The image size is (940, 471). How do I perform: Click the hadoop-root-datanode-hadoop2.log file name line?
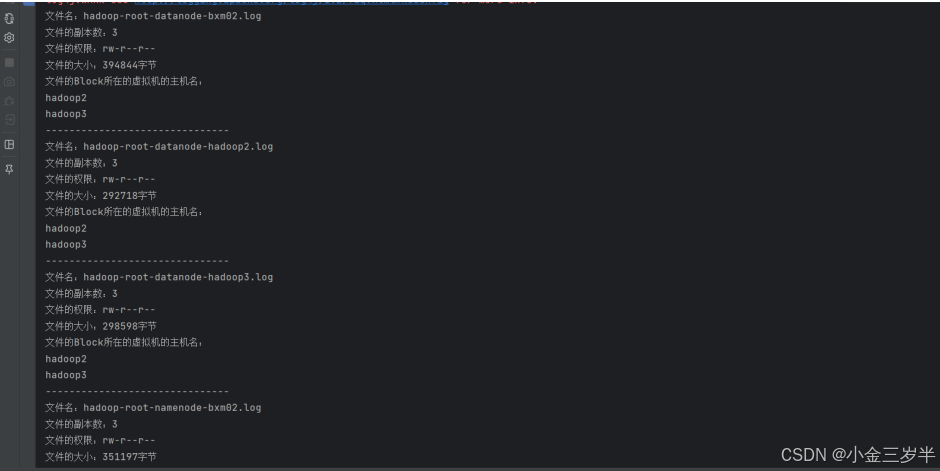(x=159, y=147)
